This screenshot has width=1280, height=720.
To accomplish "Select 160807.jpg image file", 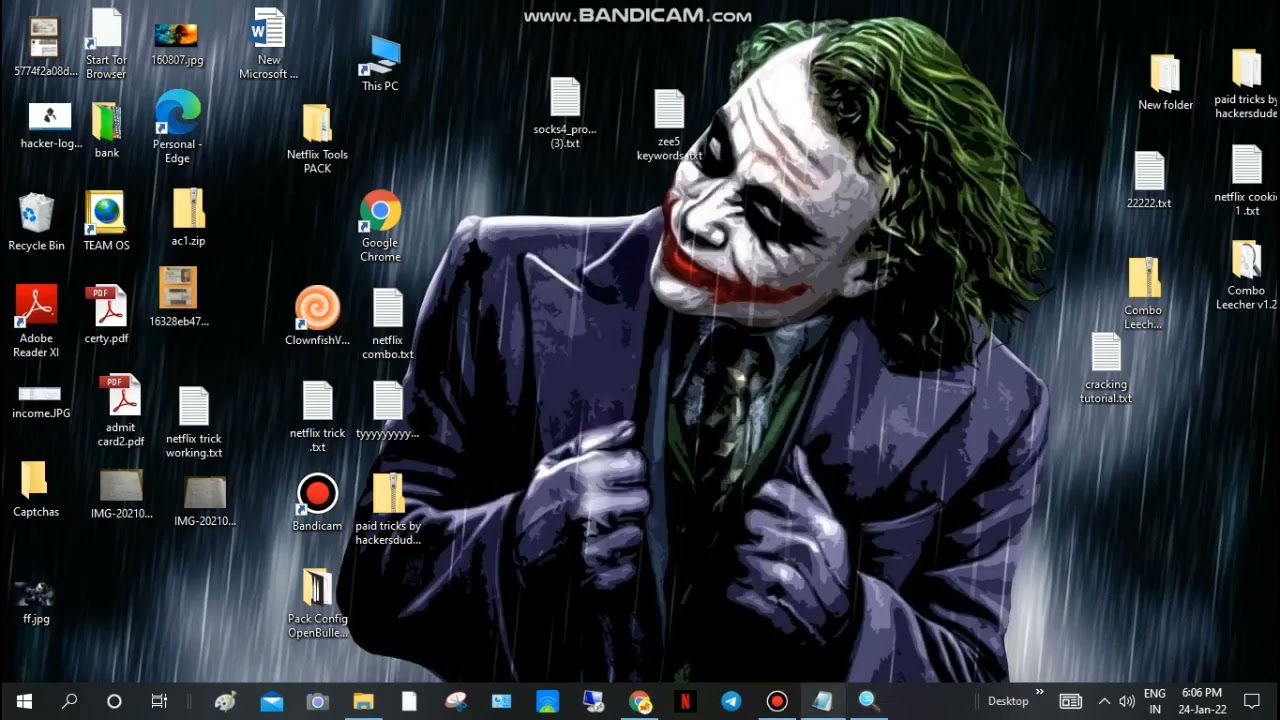I will pyautogui.click(x=177, y=43).
